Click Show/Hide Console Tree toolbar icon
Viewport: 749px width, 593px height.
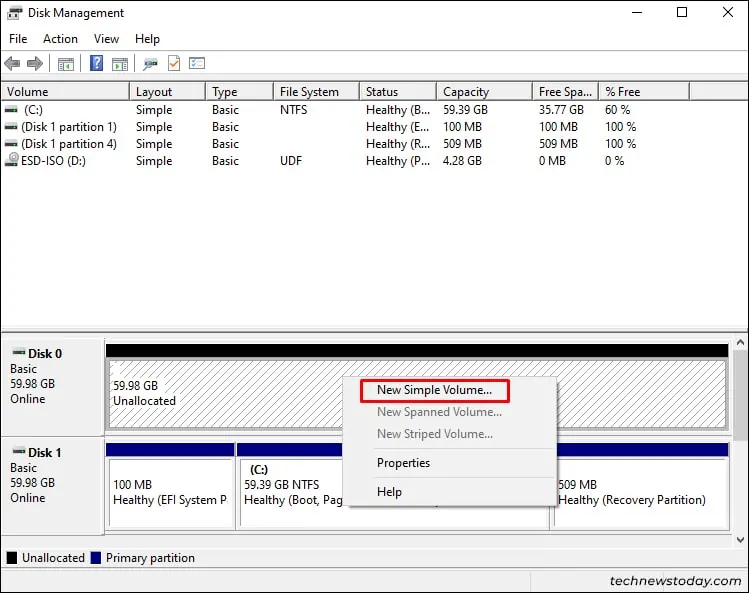point(66,64)
